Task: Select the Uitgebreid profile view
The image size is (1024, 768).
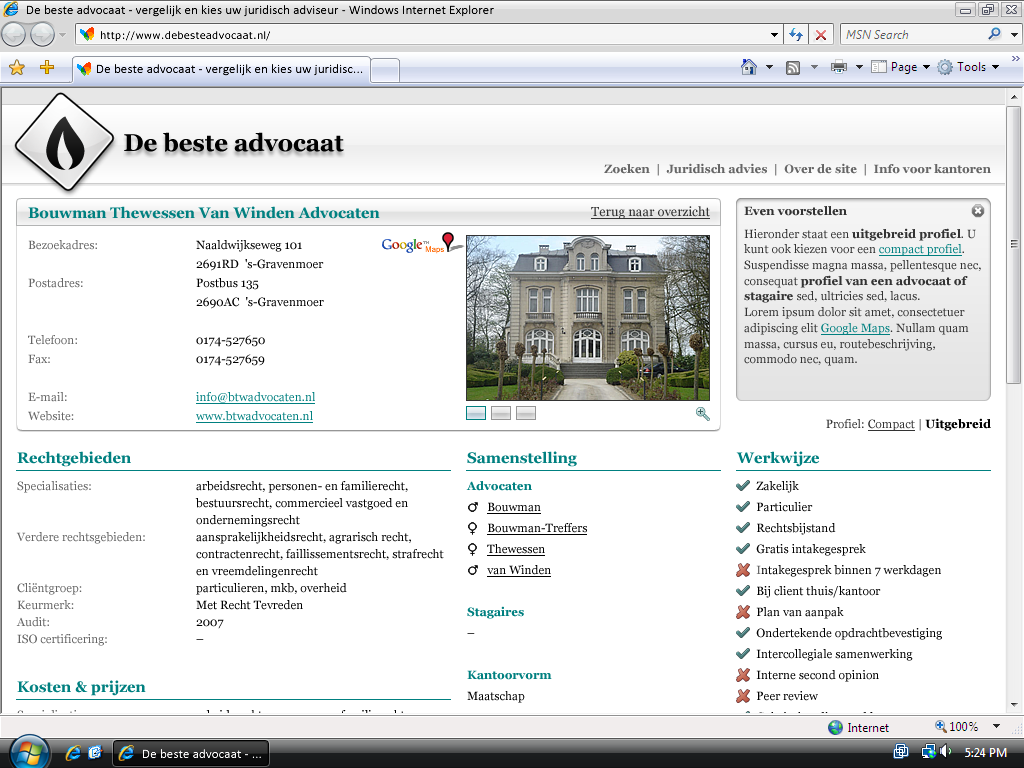Action: (x=958, y=424)
